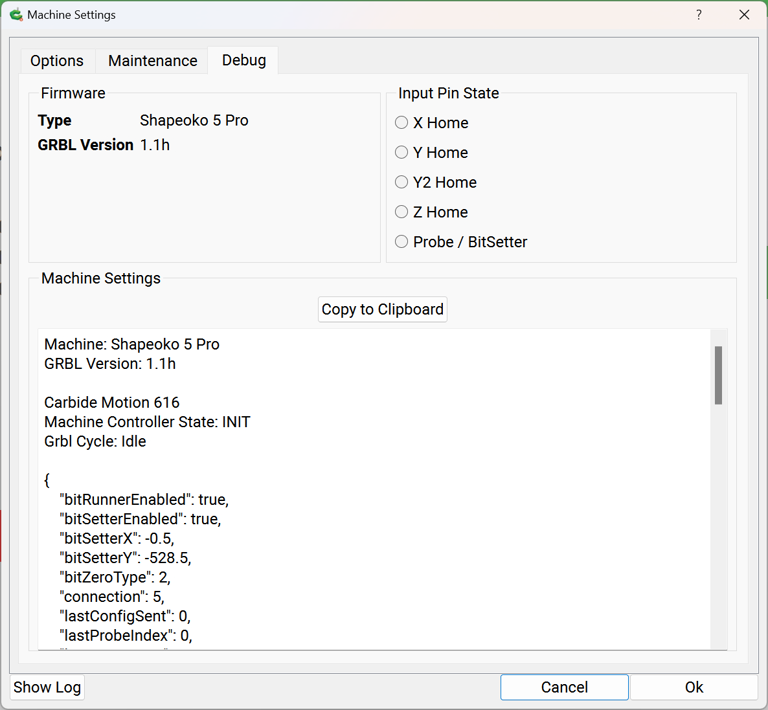Close the Machine Settings dialog with X

[x=744, y=15]
